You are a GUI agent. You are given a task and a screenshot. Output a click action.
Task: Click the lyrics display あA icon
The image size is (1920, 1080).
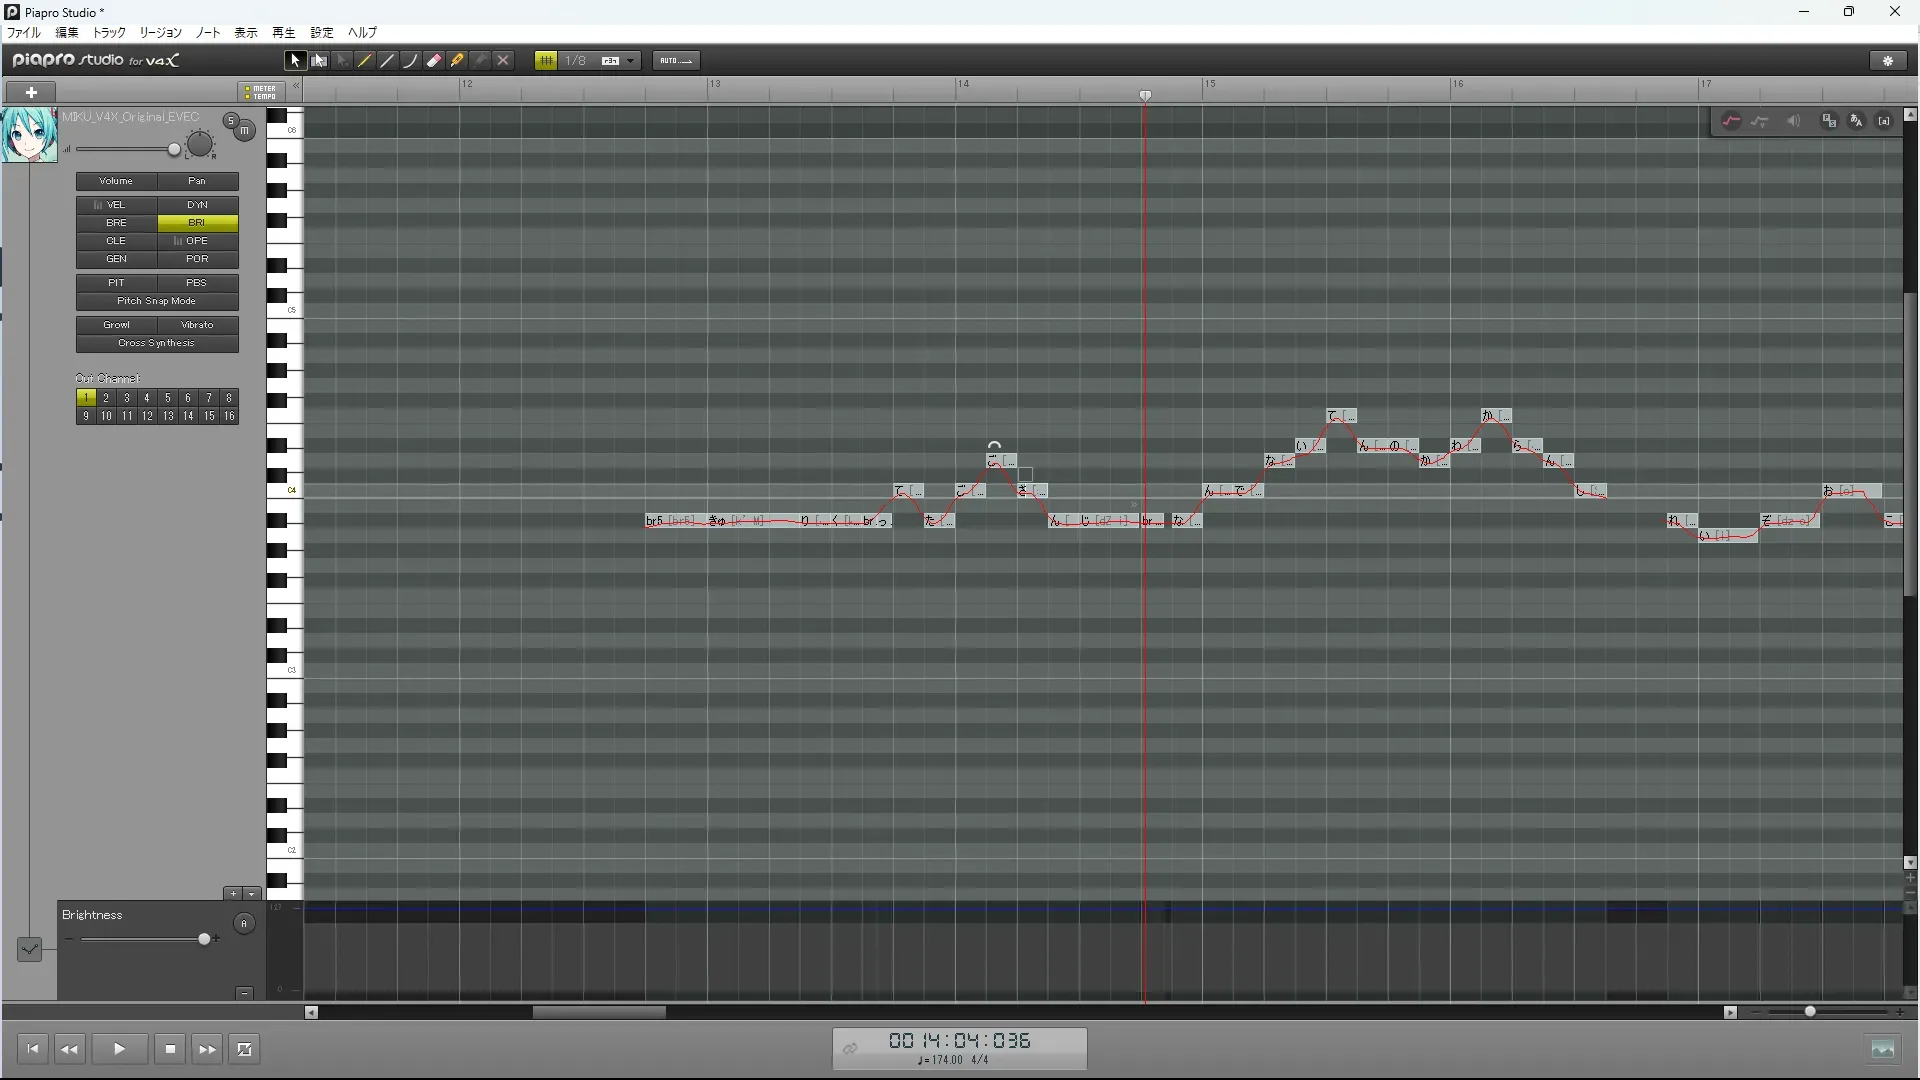pos(1857,121)
